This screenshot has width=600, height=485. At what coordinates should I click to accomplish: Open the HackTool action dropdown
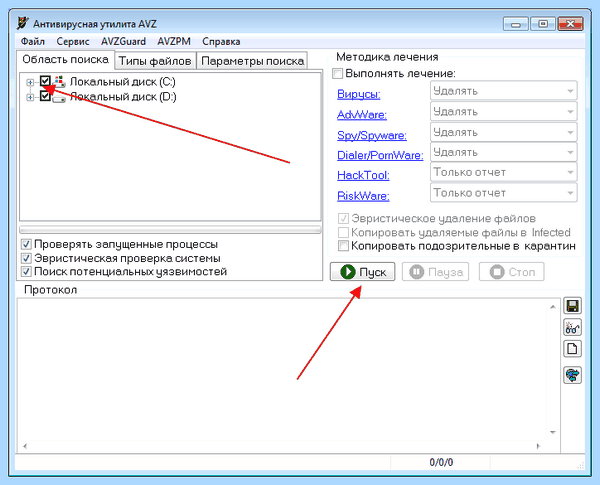pos(504,172)
